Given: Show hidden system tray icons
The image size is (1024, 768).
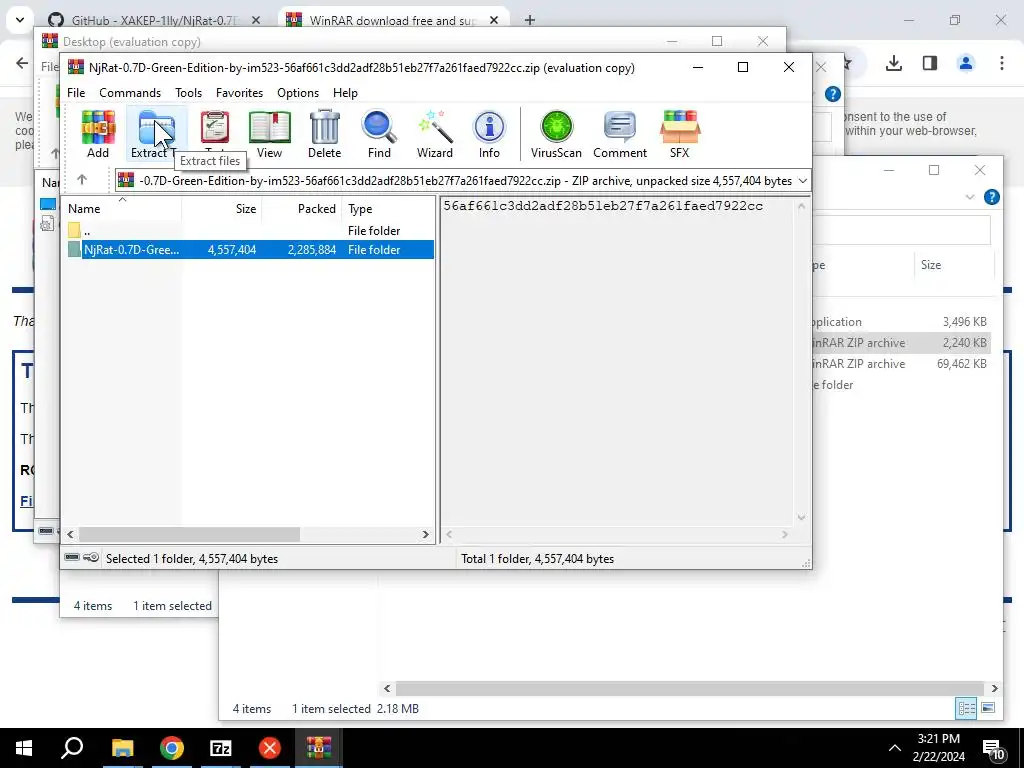Looking at the screenshot, I should point(895,748).
